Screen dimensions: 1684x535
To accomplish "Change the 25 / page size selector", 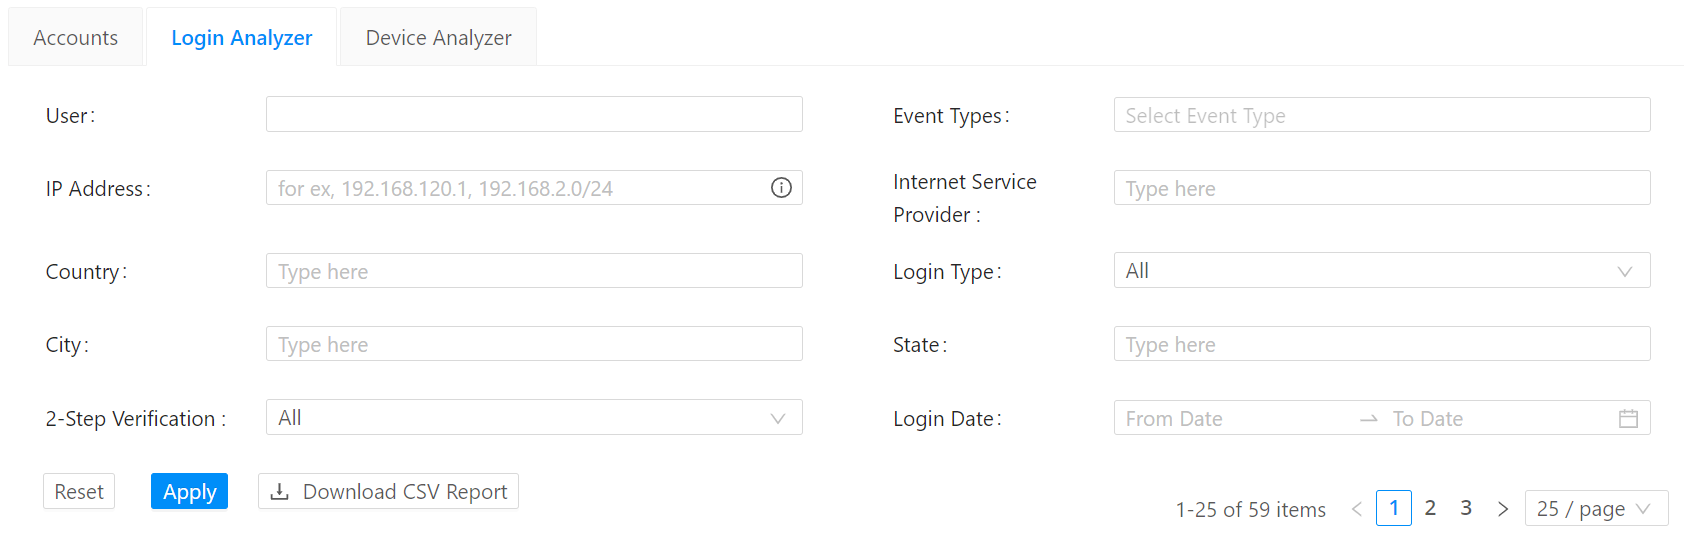I will click(1595, 509).
